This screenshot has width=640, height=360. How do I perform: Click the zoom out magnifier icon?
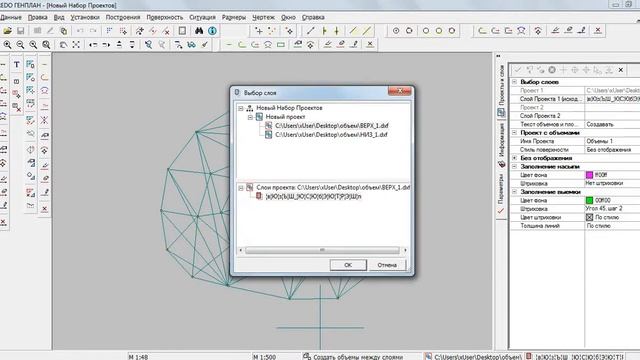tap(20, 44)
